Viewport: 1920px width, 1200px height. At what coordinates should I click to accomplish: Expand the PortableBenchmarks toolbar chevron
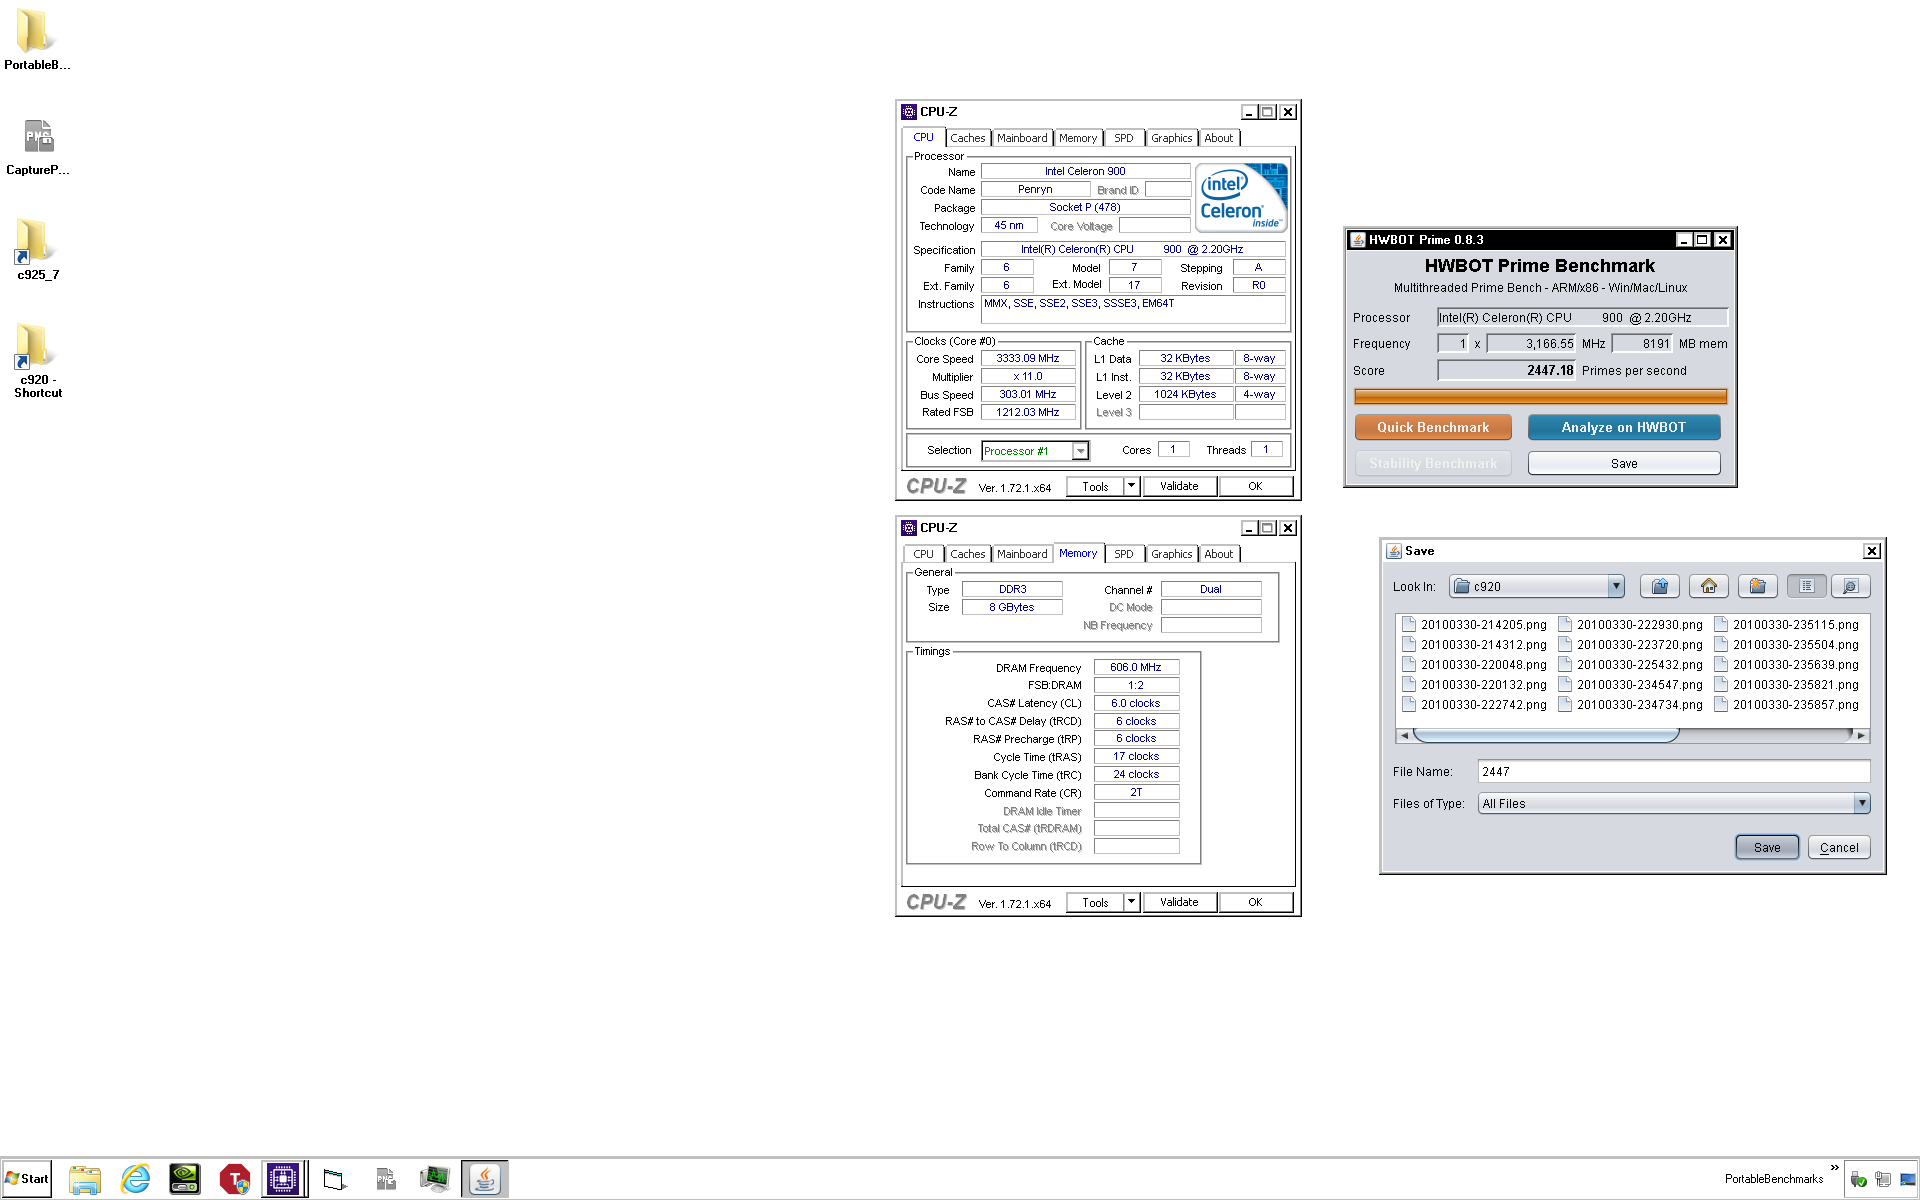point(1834,1168)
